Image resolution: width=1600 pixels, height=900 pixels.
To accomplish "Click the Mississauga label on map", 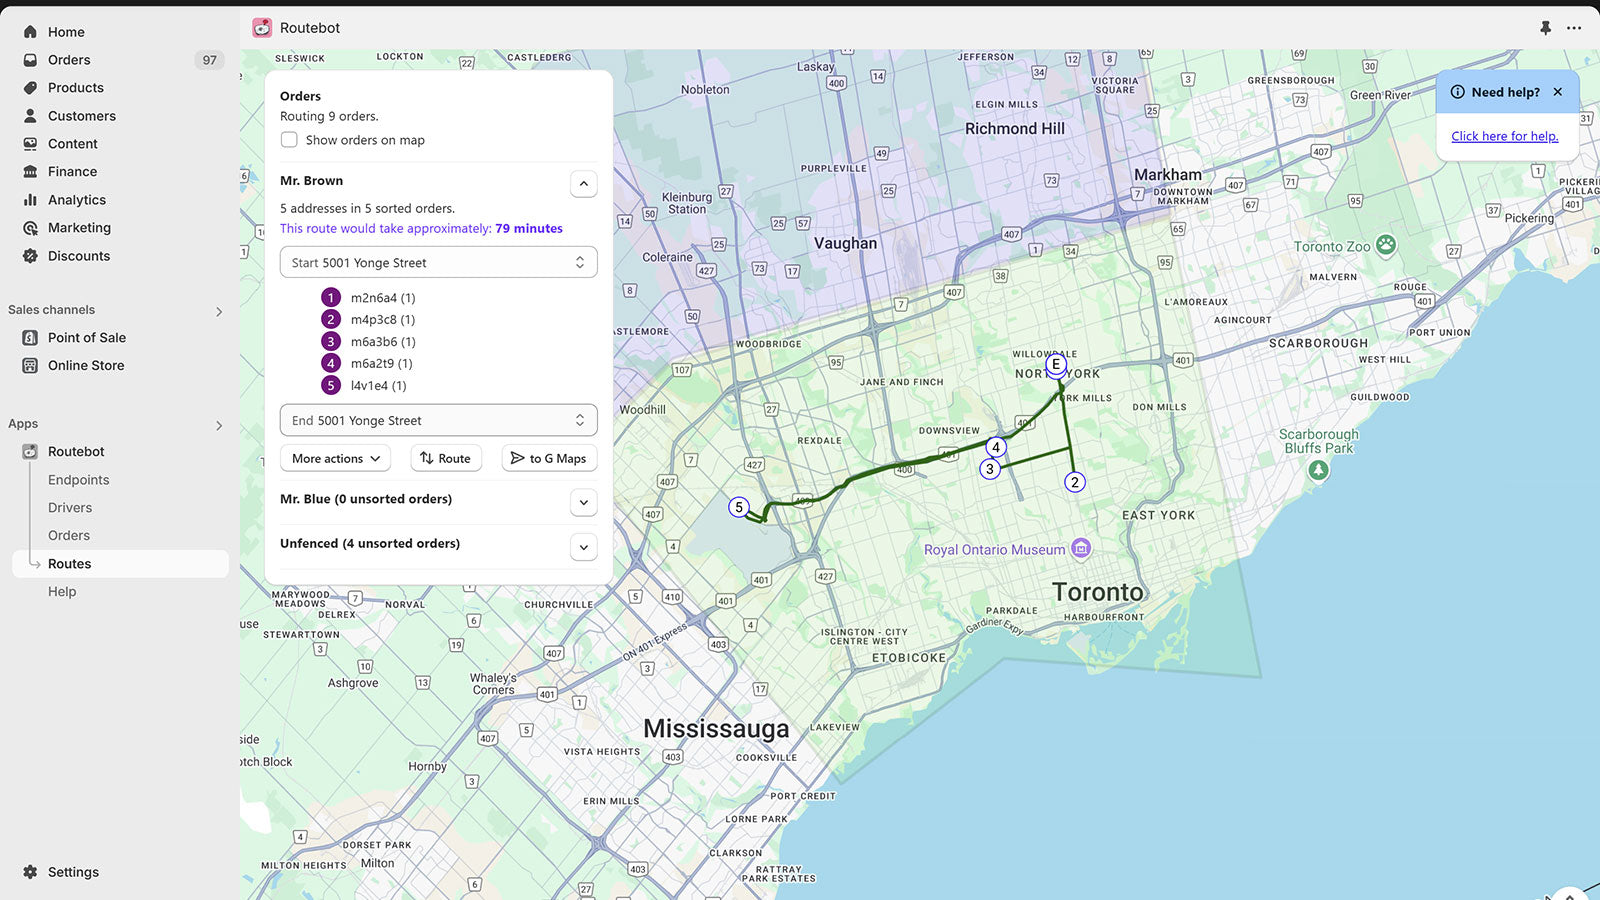I will [x=716, y=728].
